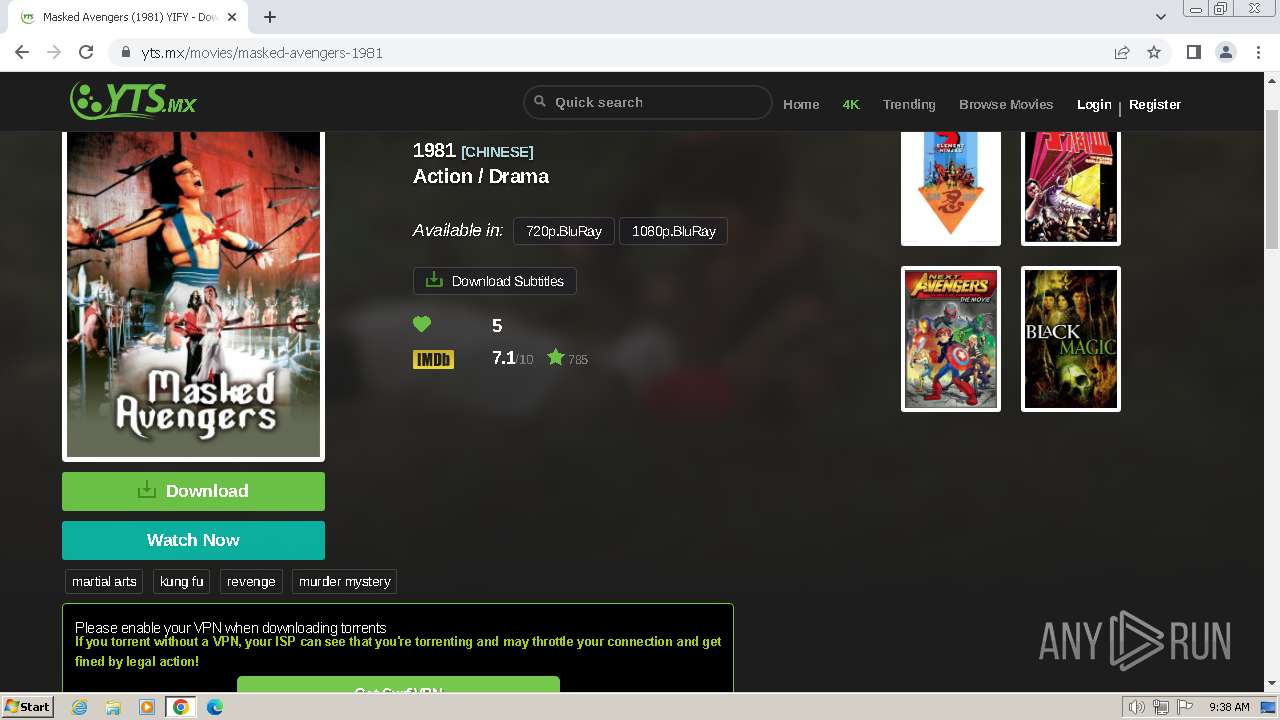Click the browser back arrow
Viewport: 1280px width, 720px height.
click(22, 52)
